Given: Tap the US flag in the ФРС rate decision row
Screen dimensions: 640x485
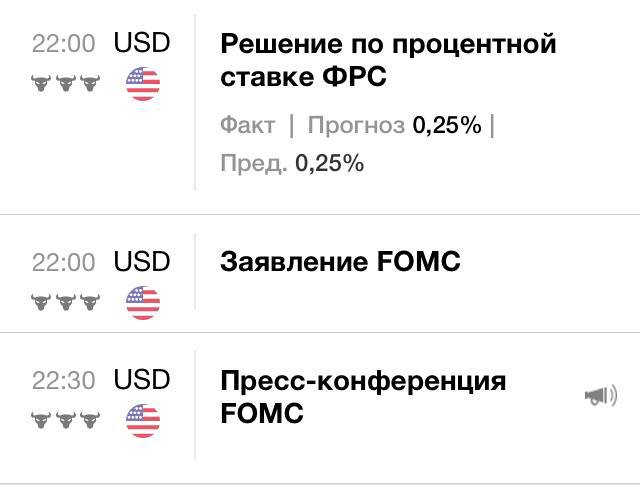Looking at the screenshot, I should click(x=143, y=84).
